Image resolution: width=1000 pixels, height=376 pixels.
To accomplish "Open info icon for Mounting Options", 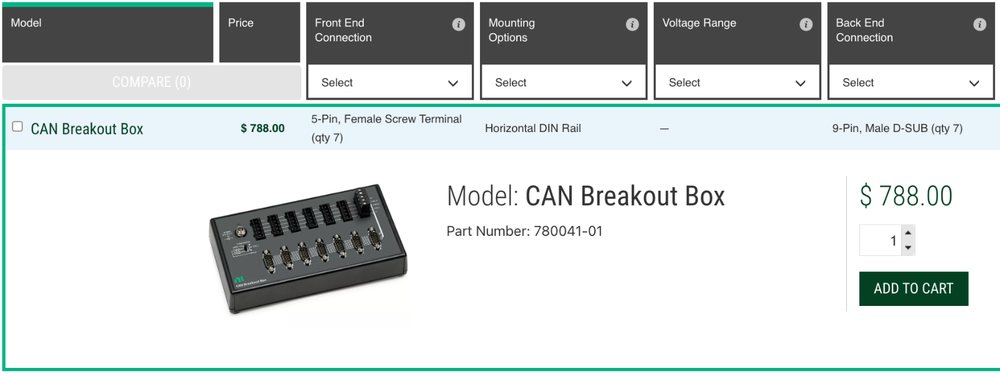I will tap(632, 24).
